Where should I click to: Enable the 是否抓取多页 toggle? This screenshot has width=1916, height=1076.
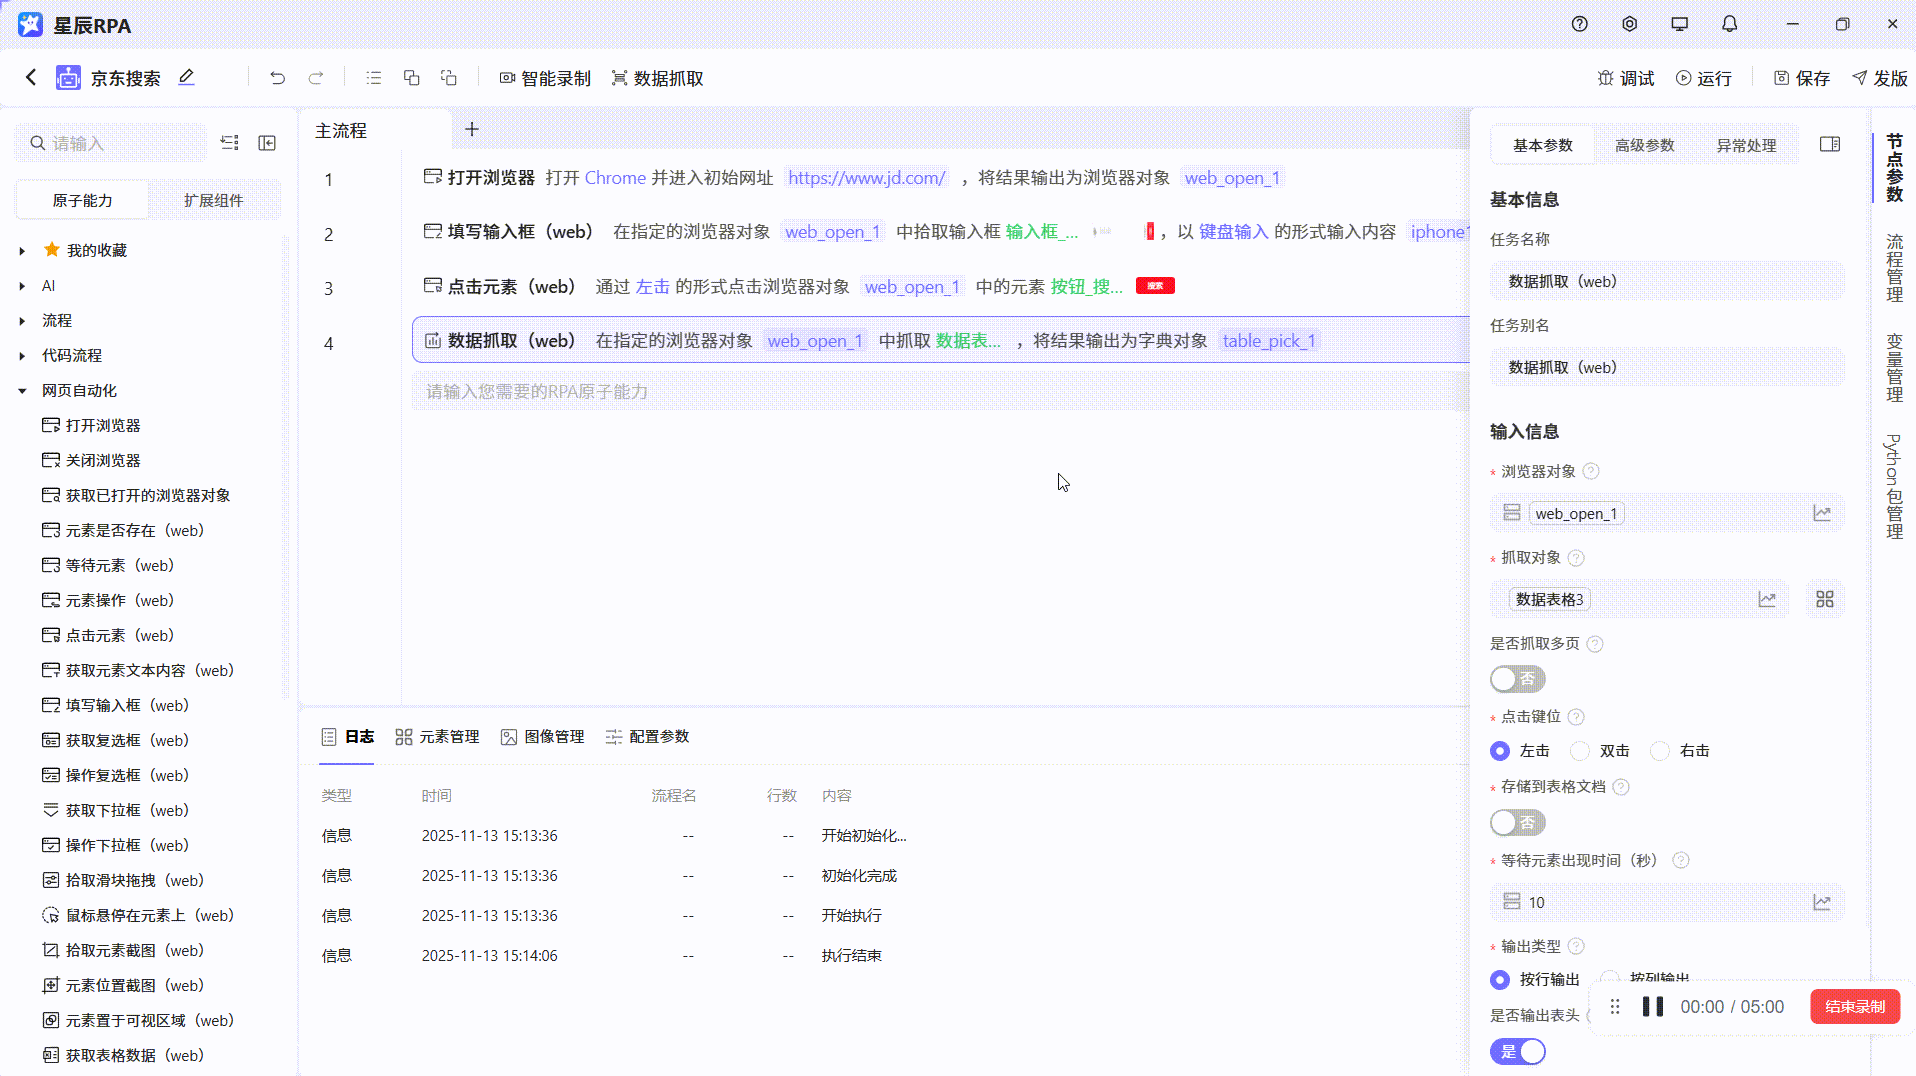point(1517,679)
